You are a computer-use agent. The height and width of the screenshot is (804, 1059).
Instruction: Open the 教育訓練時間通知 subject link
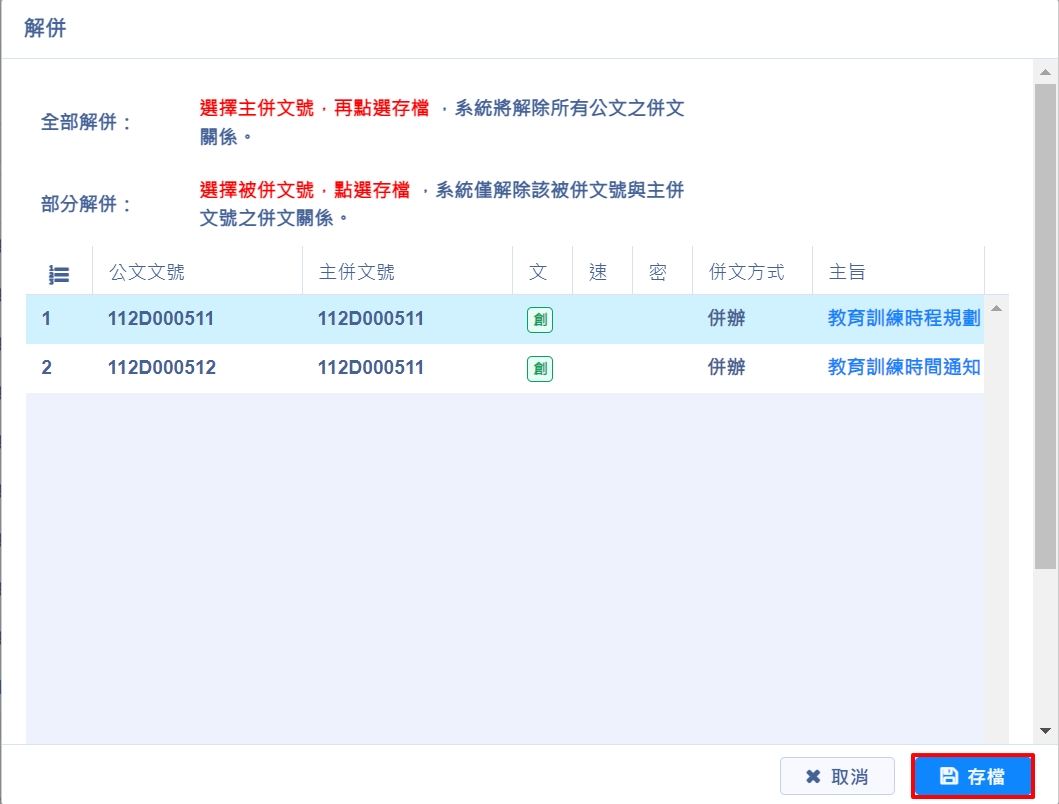(904, 368)
